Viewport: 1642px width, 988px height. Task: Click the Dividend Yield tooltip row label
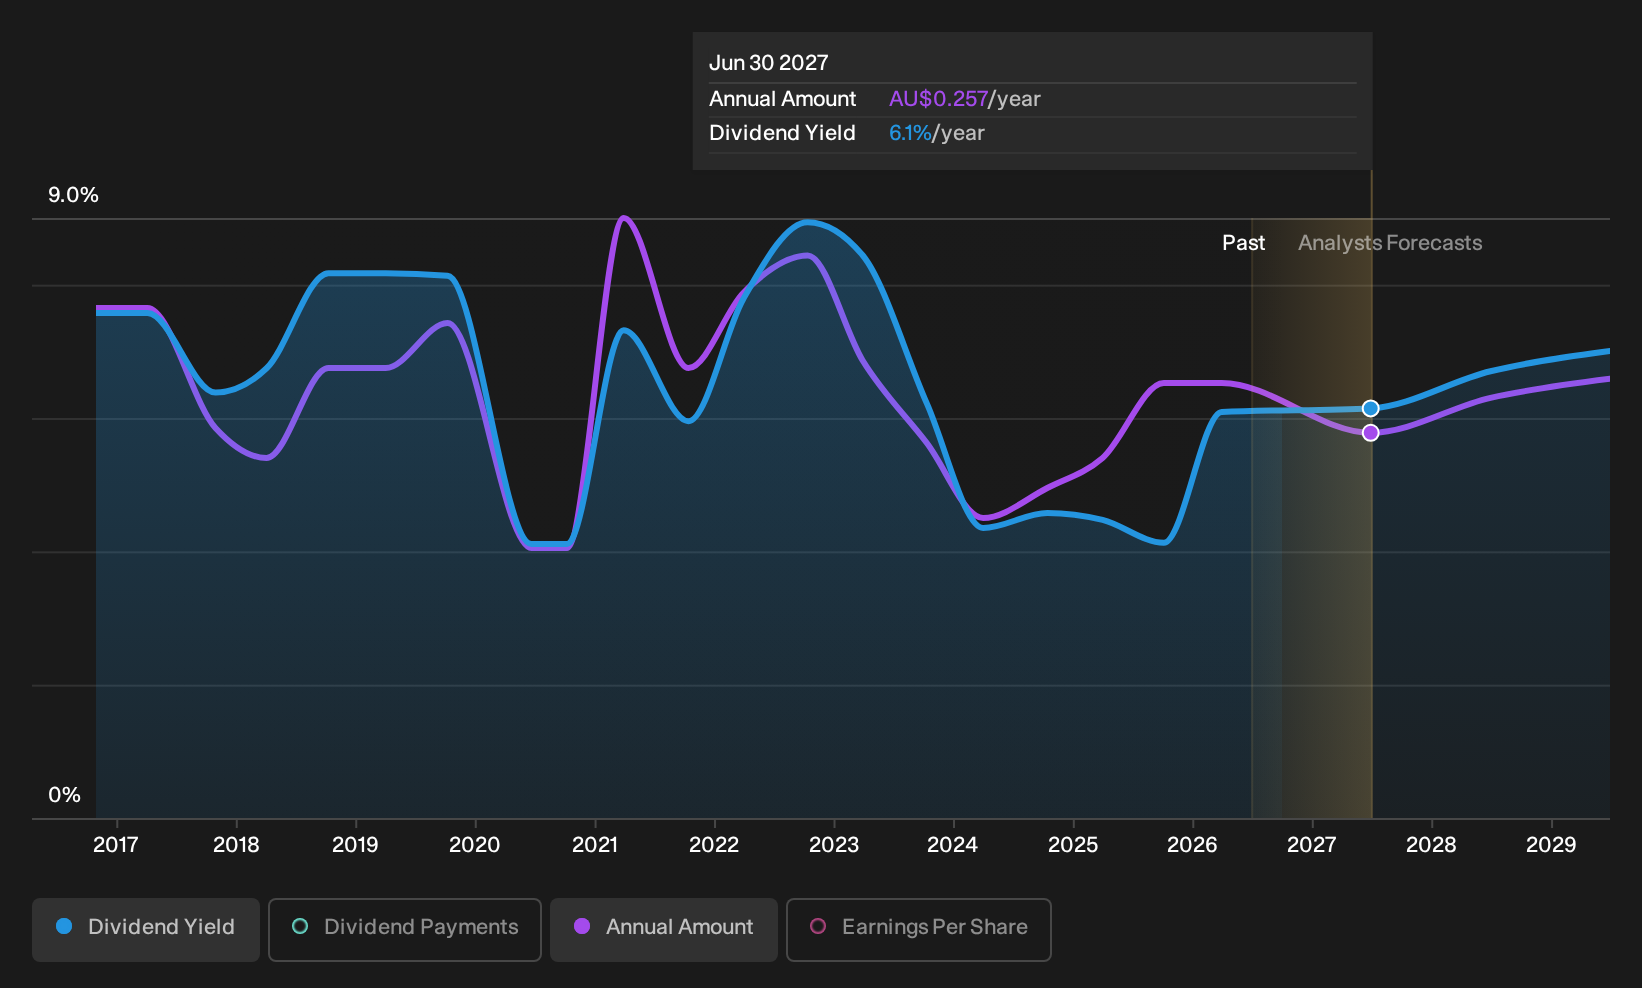tap(783, 133)
